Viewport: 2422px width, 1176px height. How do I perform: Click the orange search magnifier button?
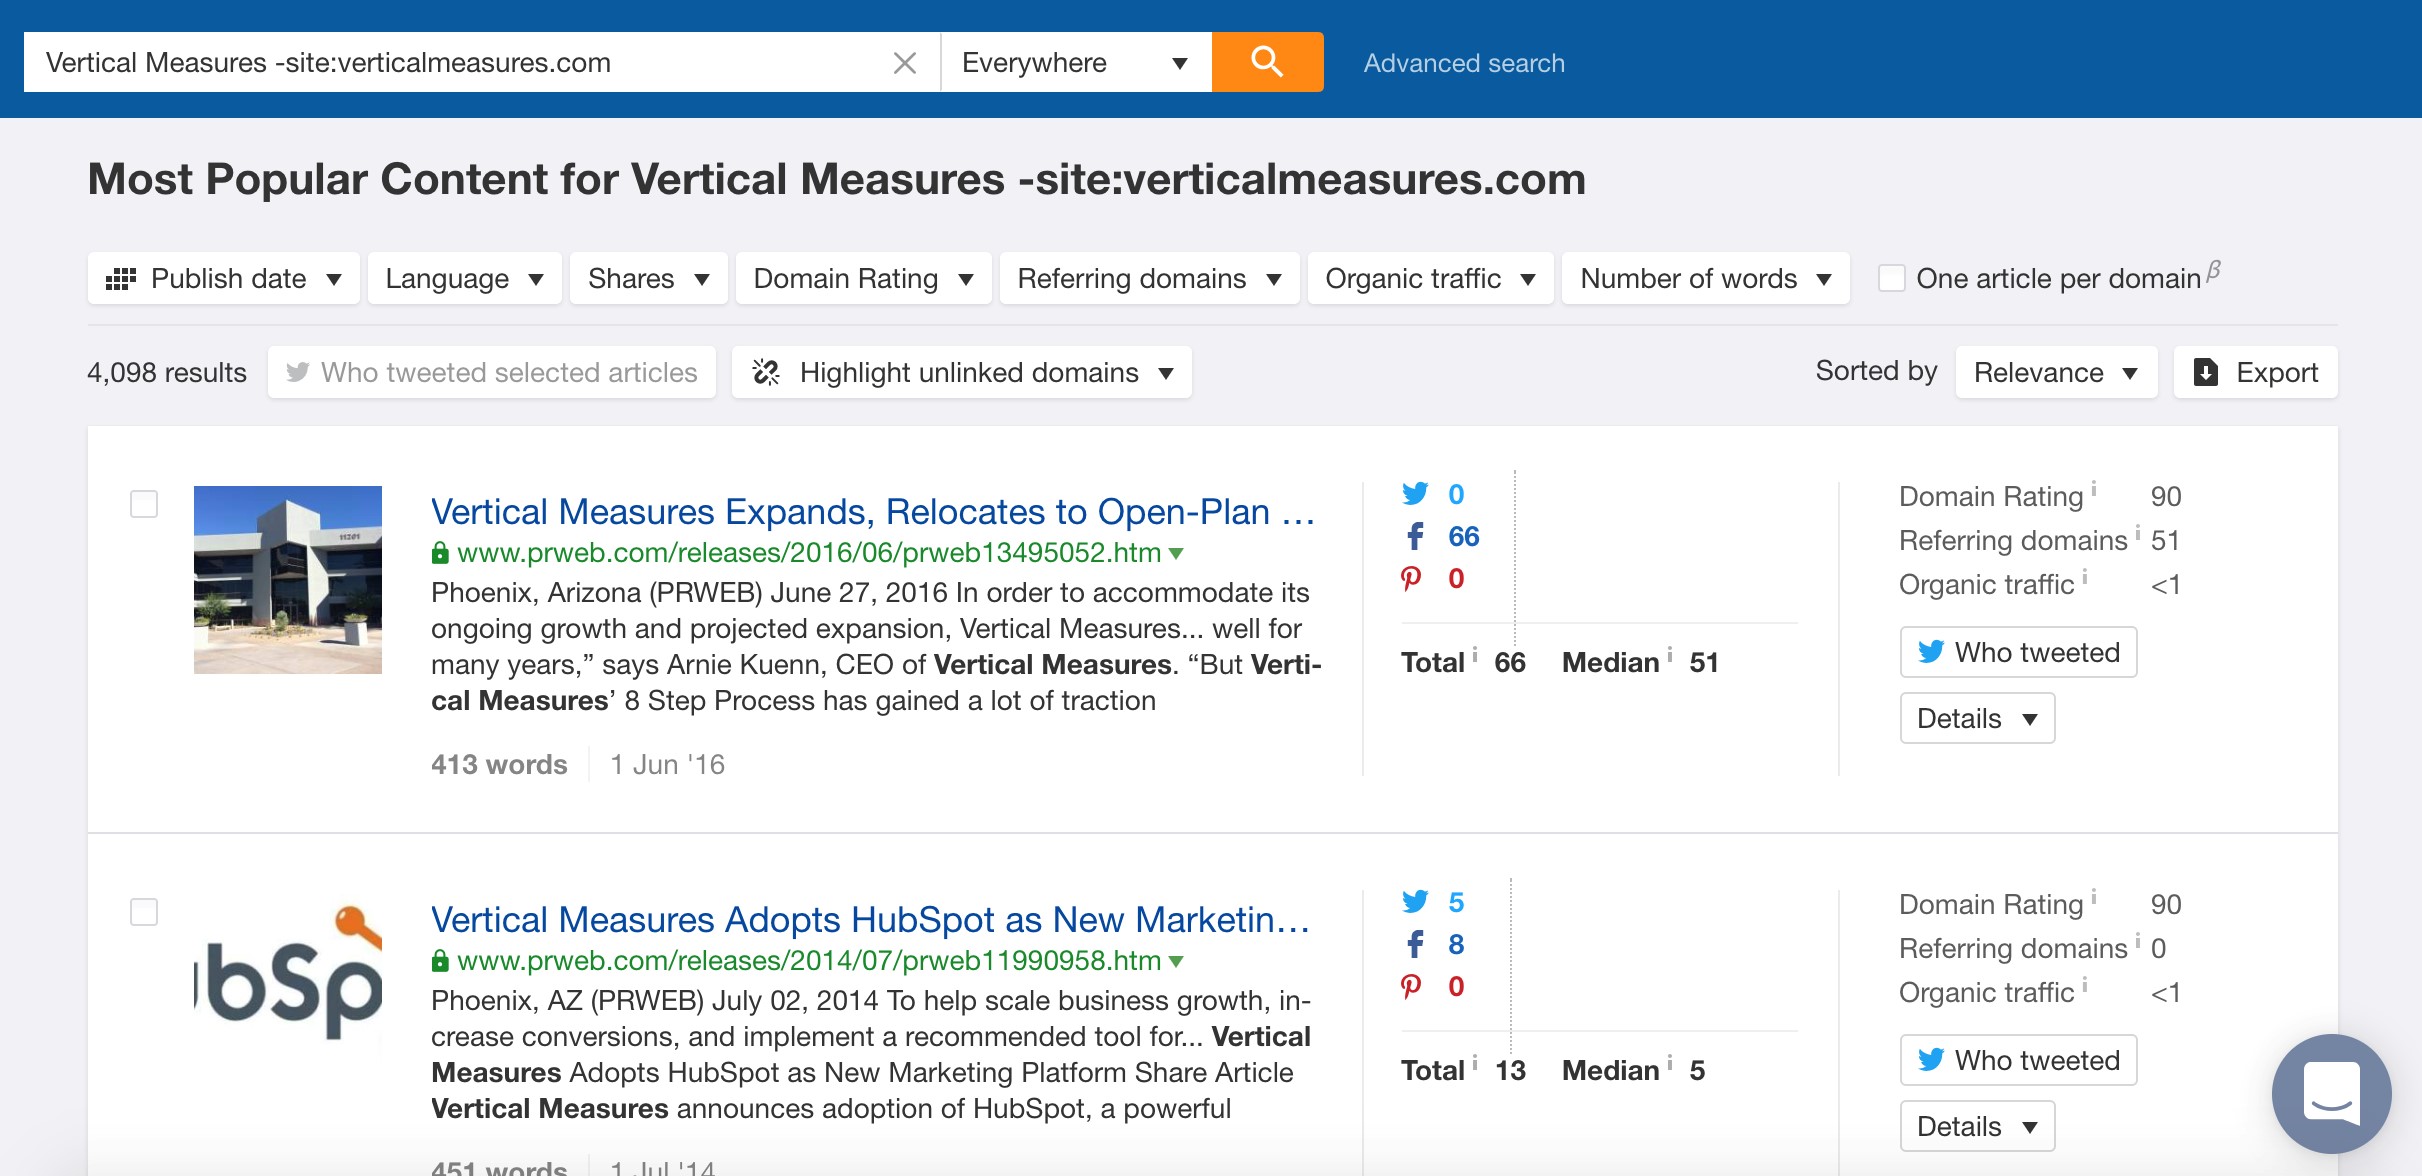1267,62
